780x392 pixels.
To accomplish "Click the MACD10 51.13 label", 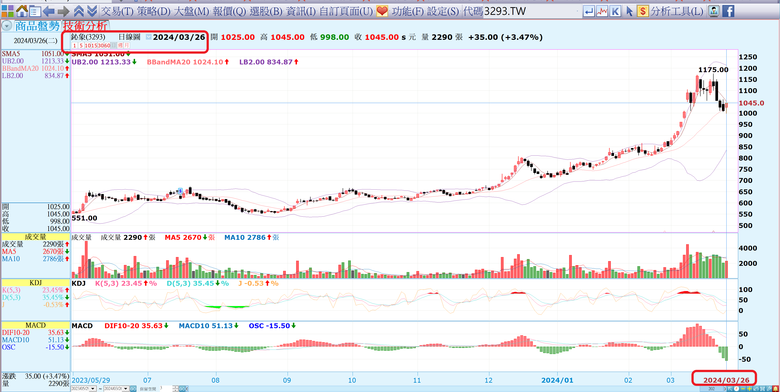I will tap(209, 326).
